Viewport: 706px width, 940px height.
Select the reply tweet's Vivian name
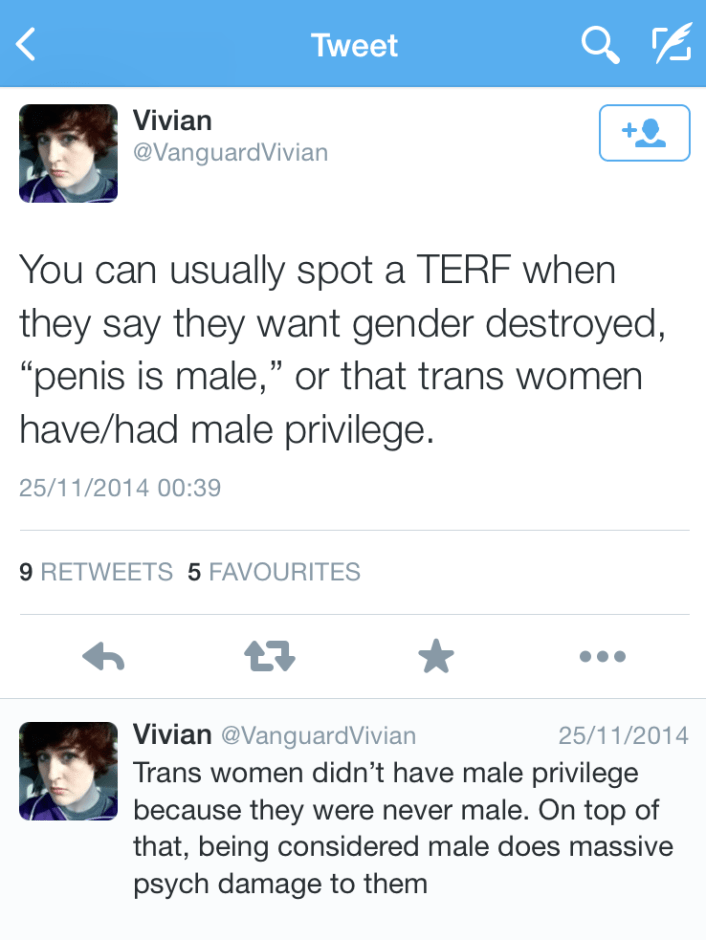click(172, 735)
